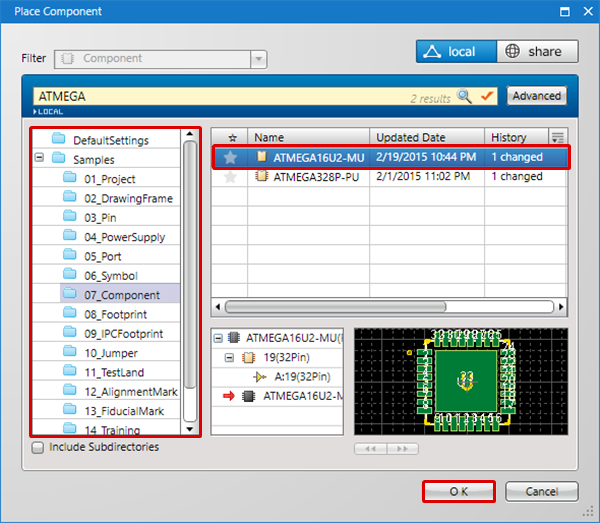This screenshot has width=600, height=523.
Task: Click the History column header
Action: [x=517, y=138]
